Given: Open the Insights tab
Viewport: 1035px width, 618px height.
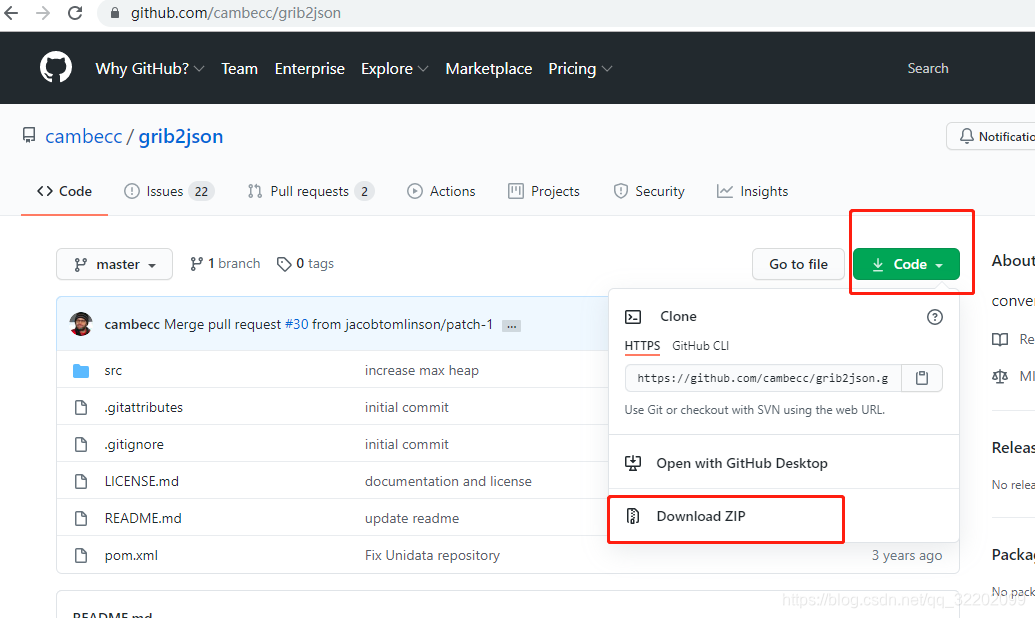Looking at the screenshot, I should click(752, 191).
